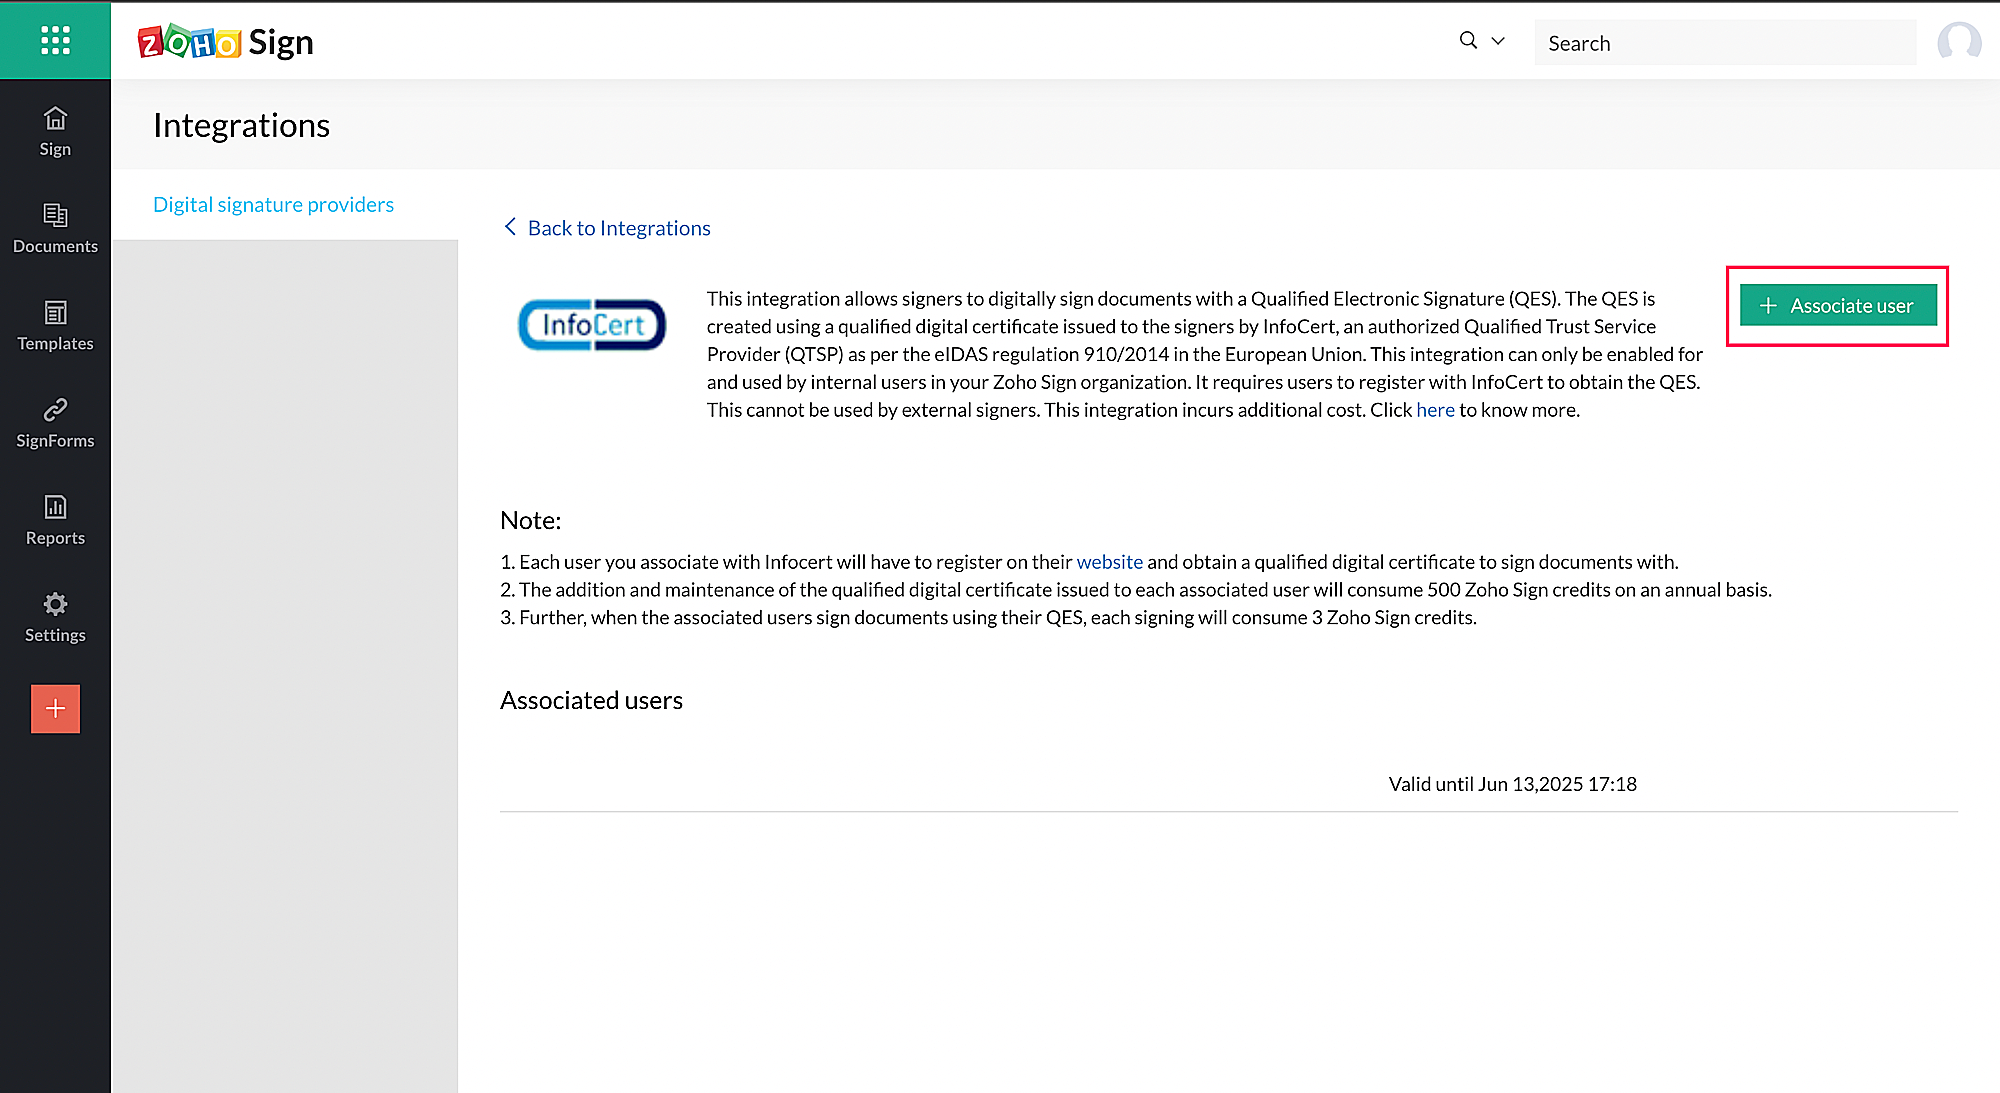Click the Zoho Sign logo

coord(226,42)
